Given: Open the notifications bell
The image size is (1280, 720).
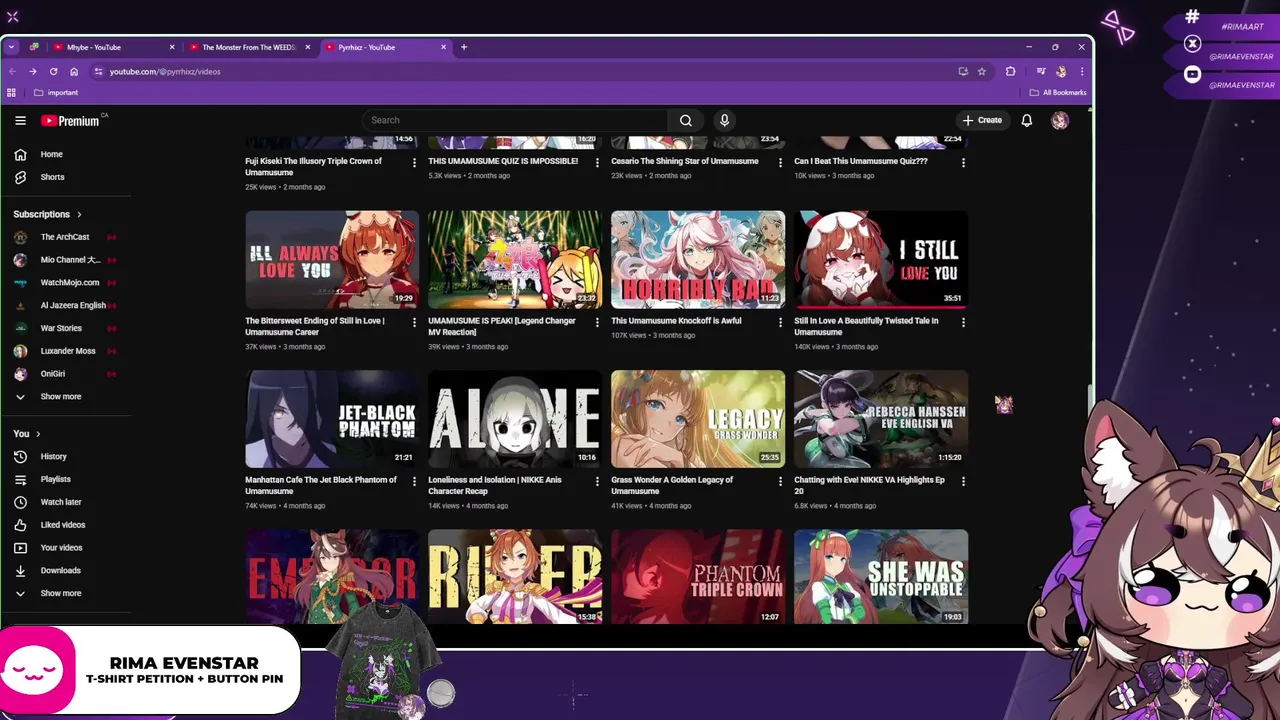Looking at the screenshot, I should tap(1026, 120).
